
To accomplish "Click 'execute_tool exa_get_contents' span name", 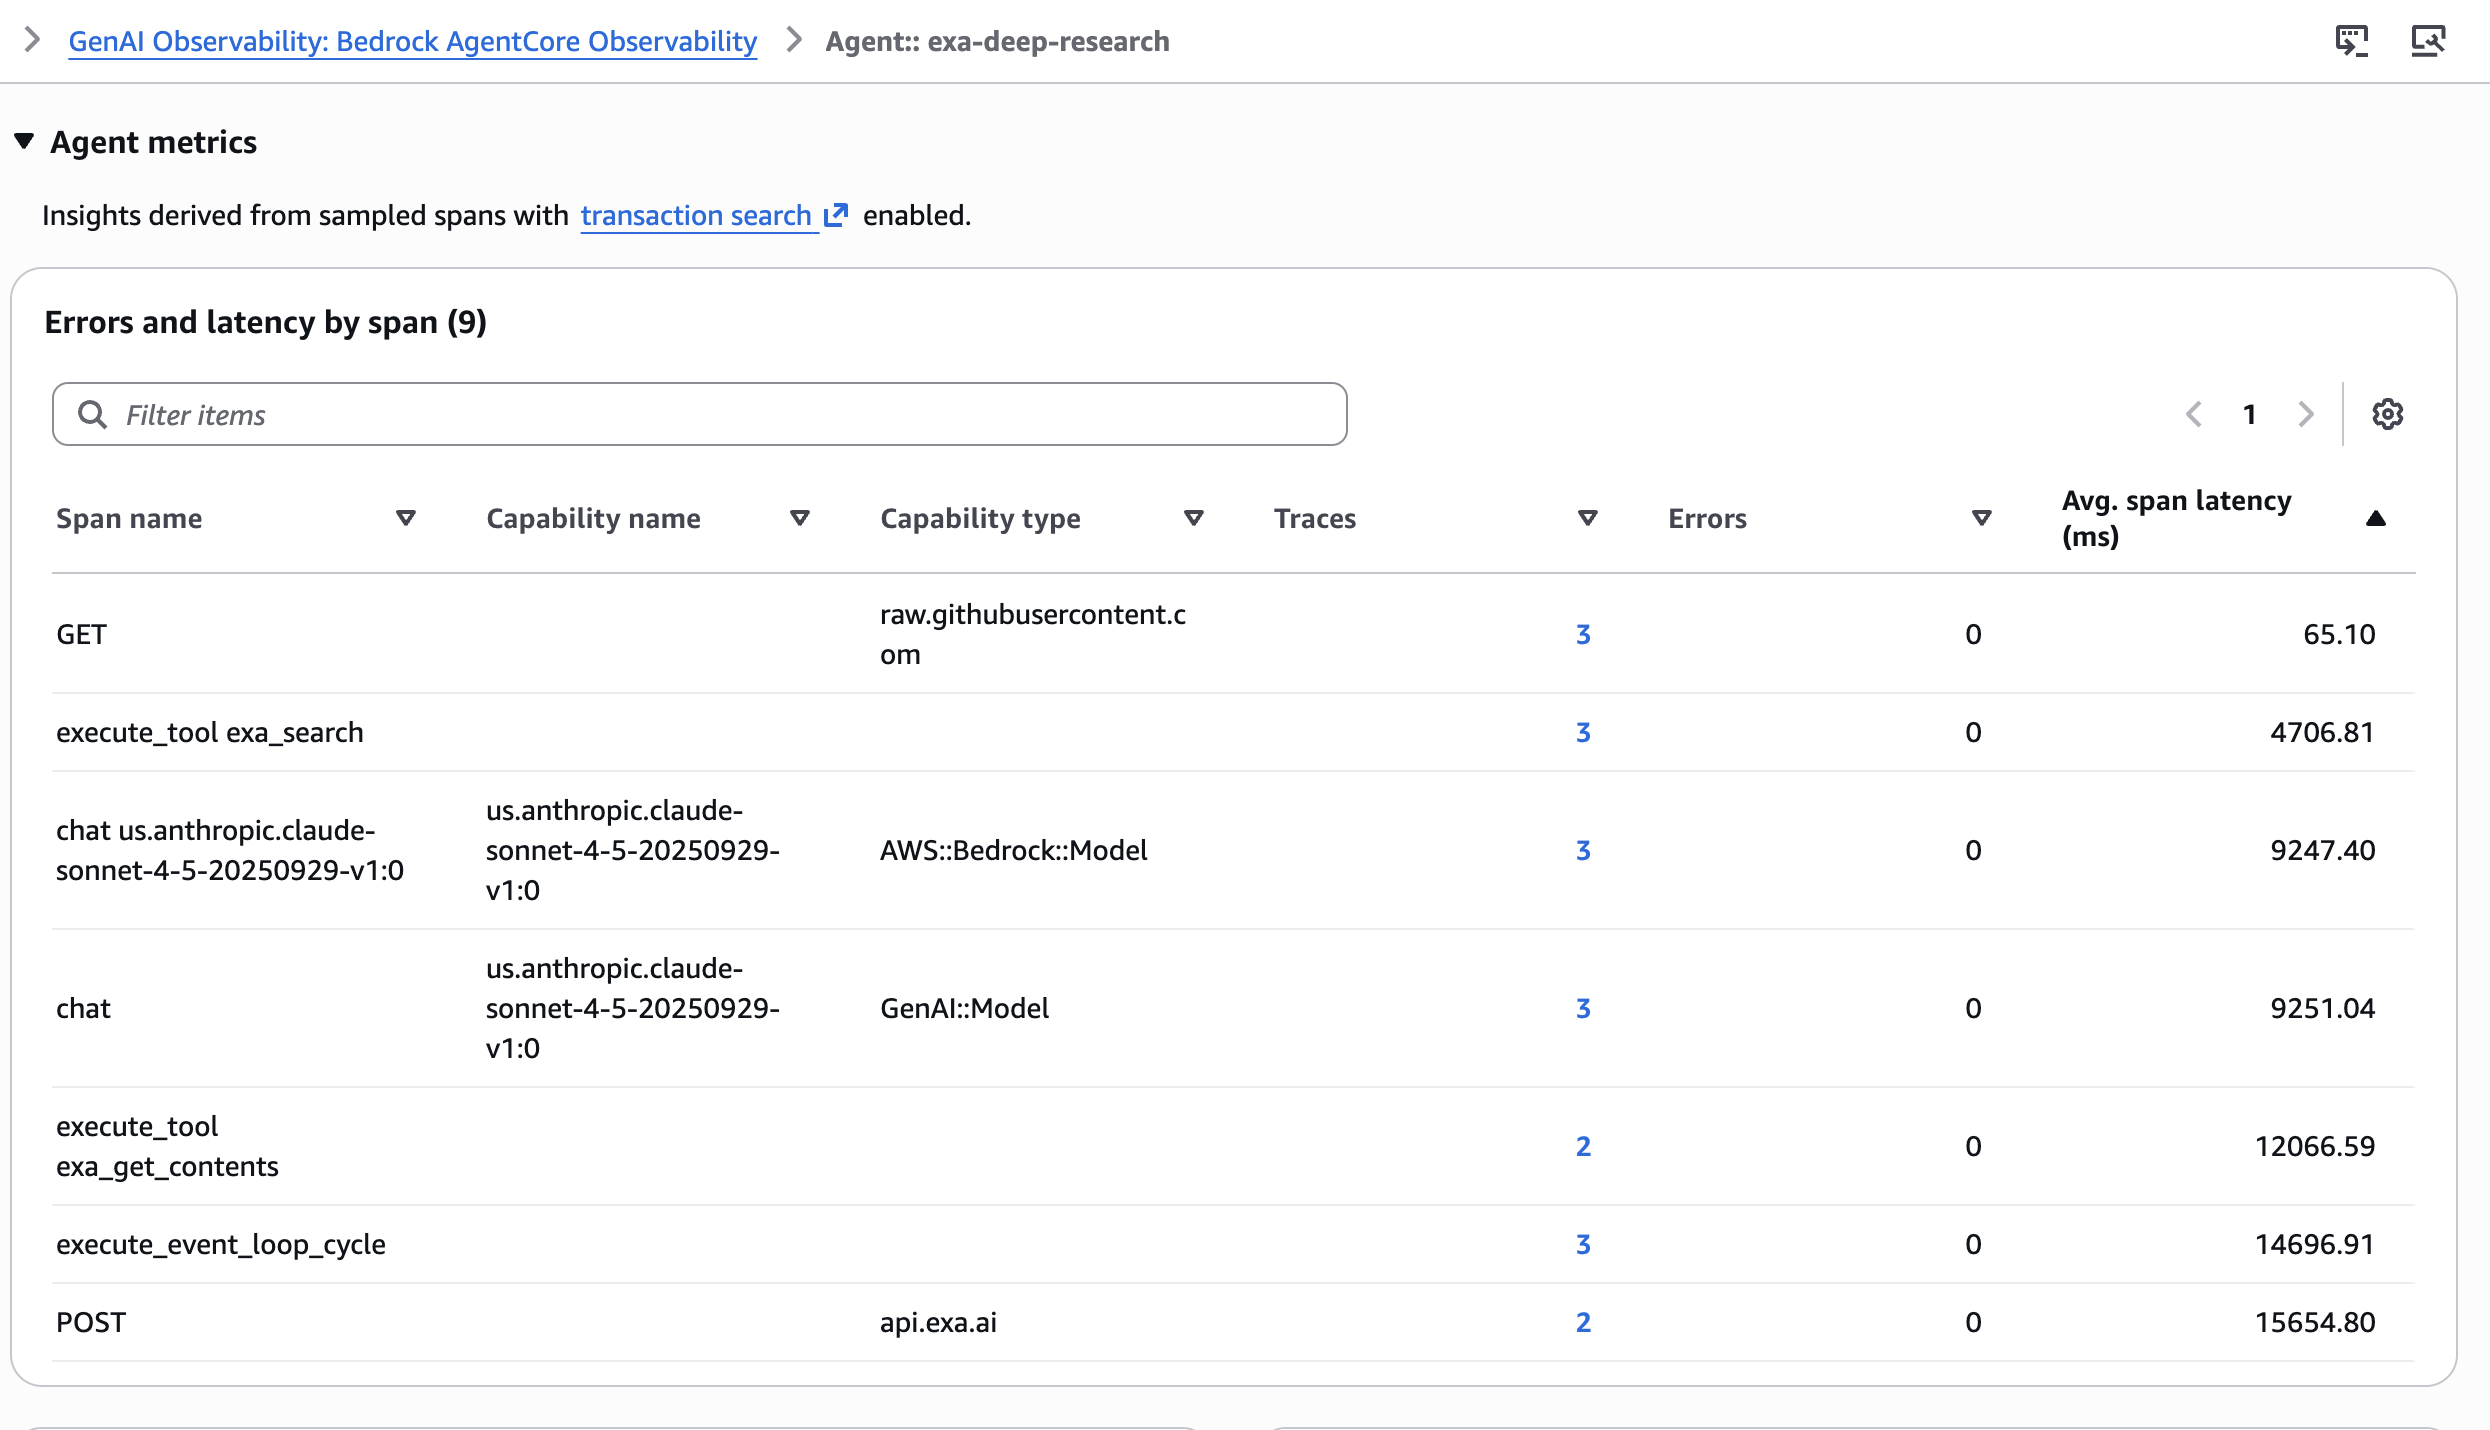I will [x=167, y=1146].
